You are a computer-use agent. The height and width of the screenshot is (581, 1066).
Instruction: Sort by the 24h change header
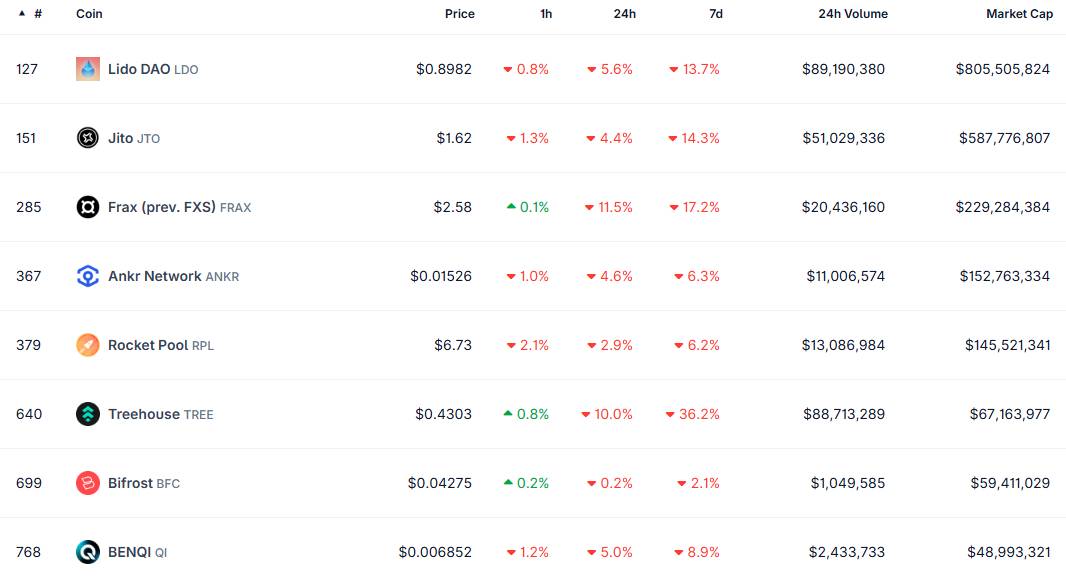(x=624, y=14)
